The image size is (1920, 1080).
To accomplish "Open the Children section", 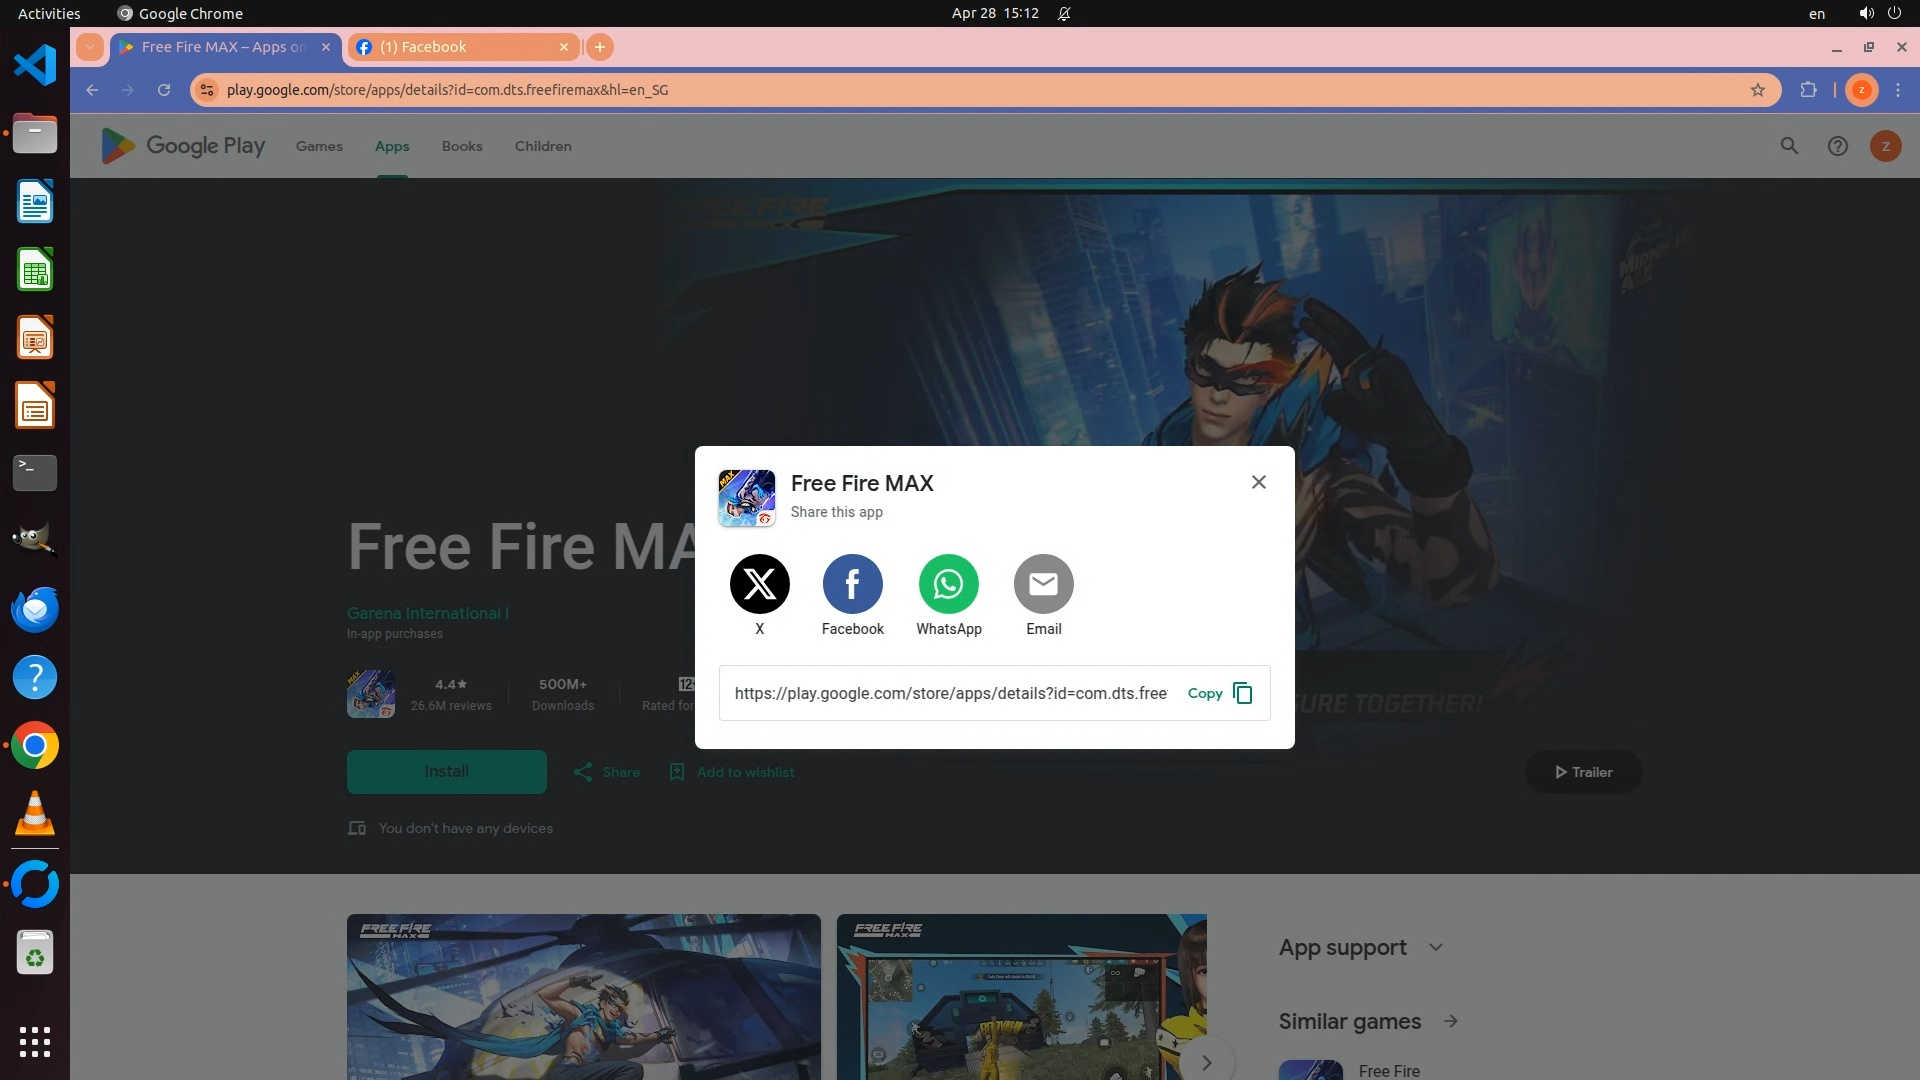I will click(543, 146).
